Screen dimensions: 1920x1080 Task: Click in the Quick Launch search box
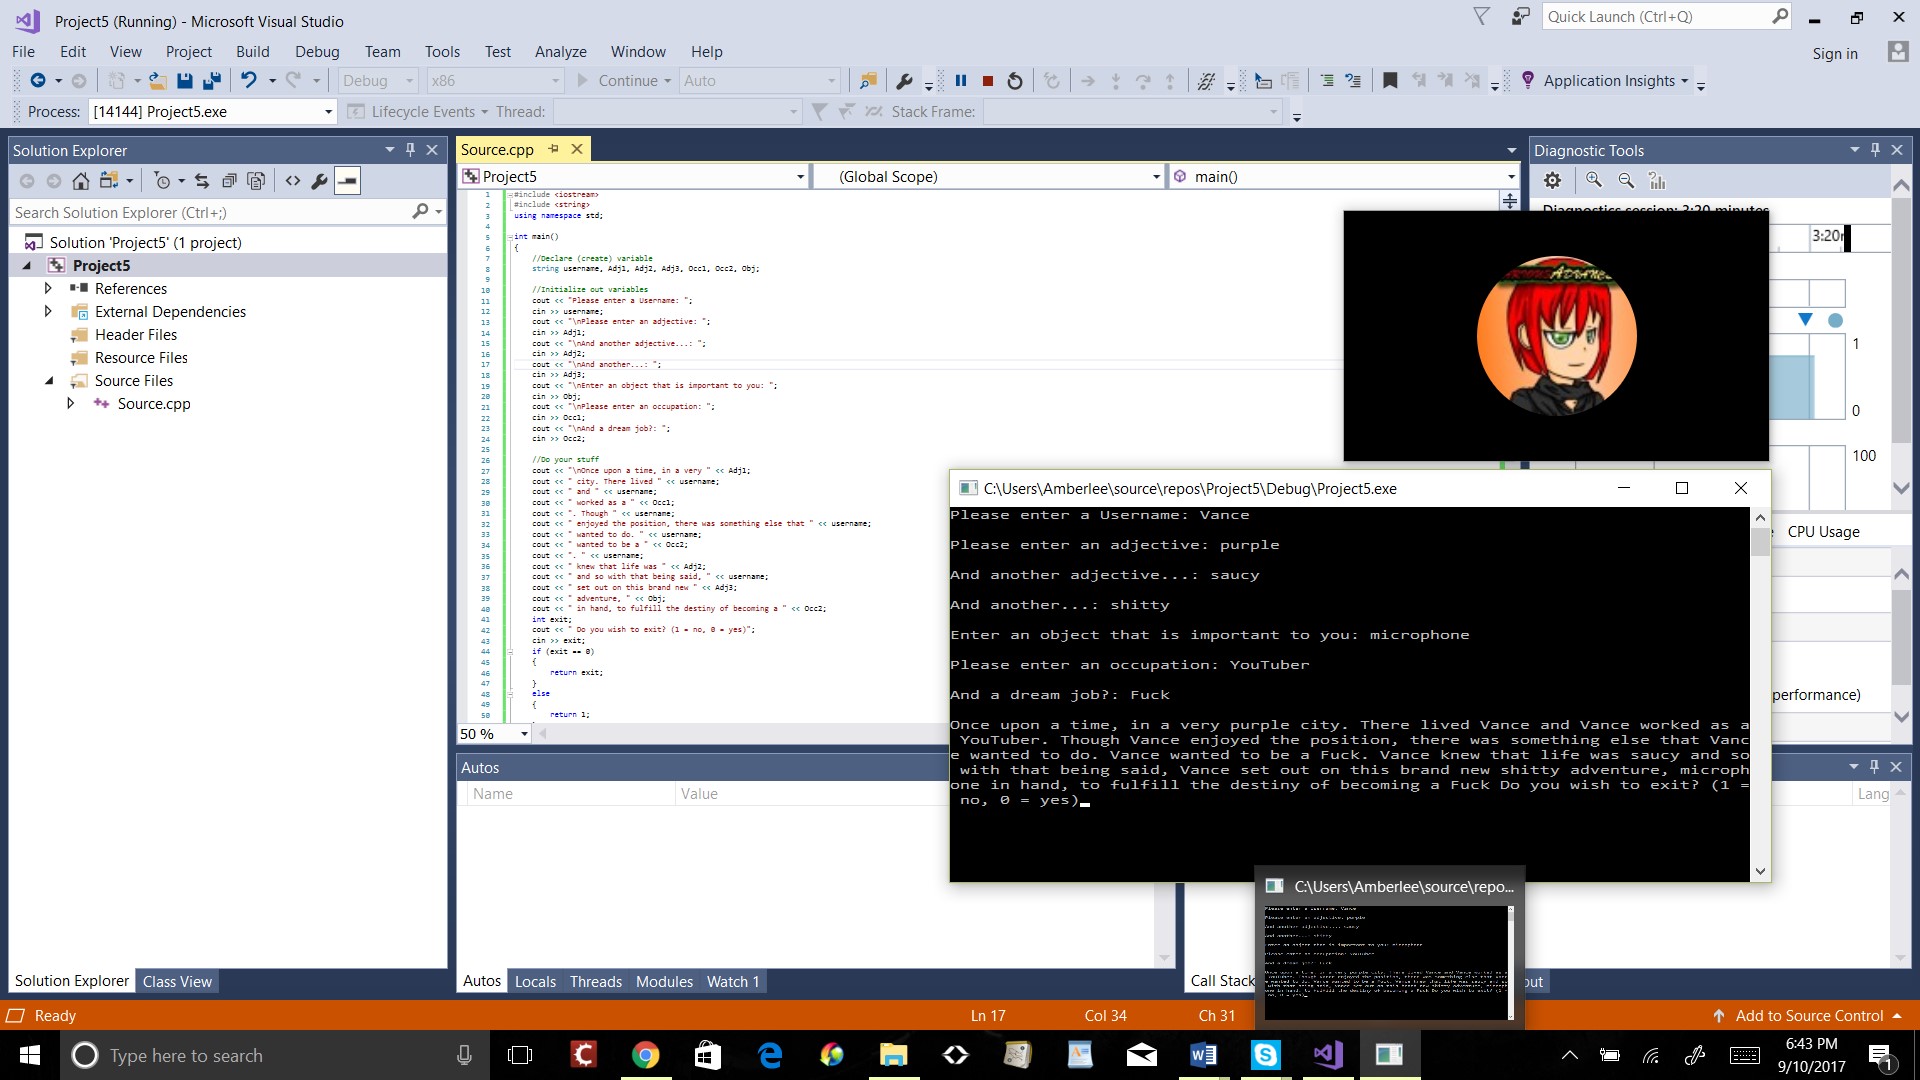(1668, 17)
